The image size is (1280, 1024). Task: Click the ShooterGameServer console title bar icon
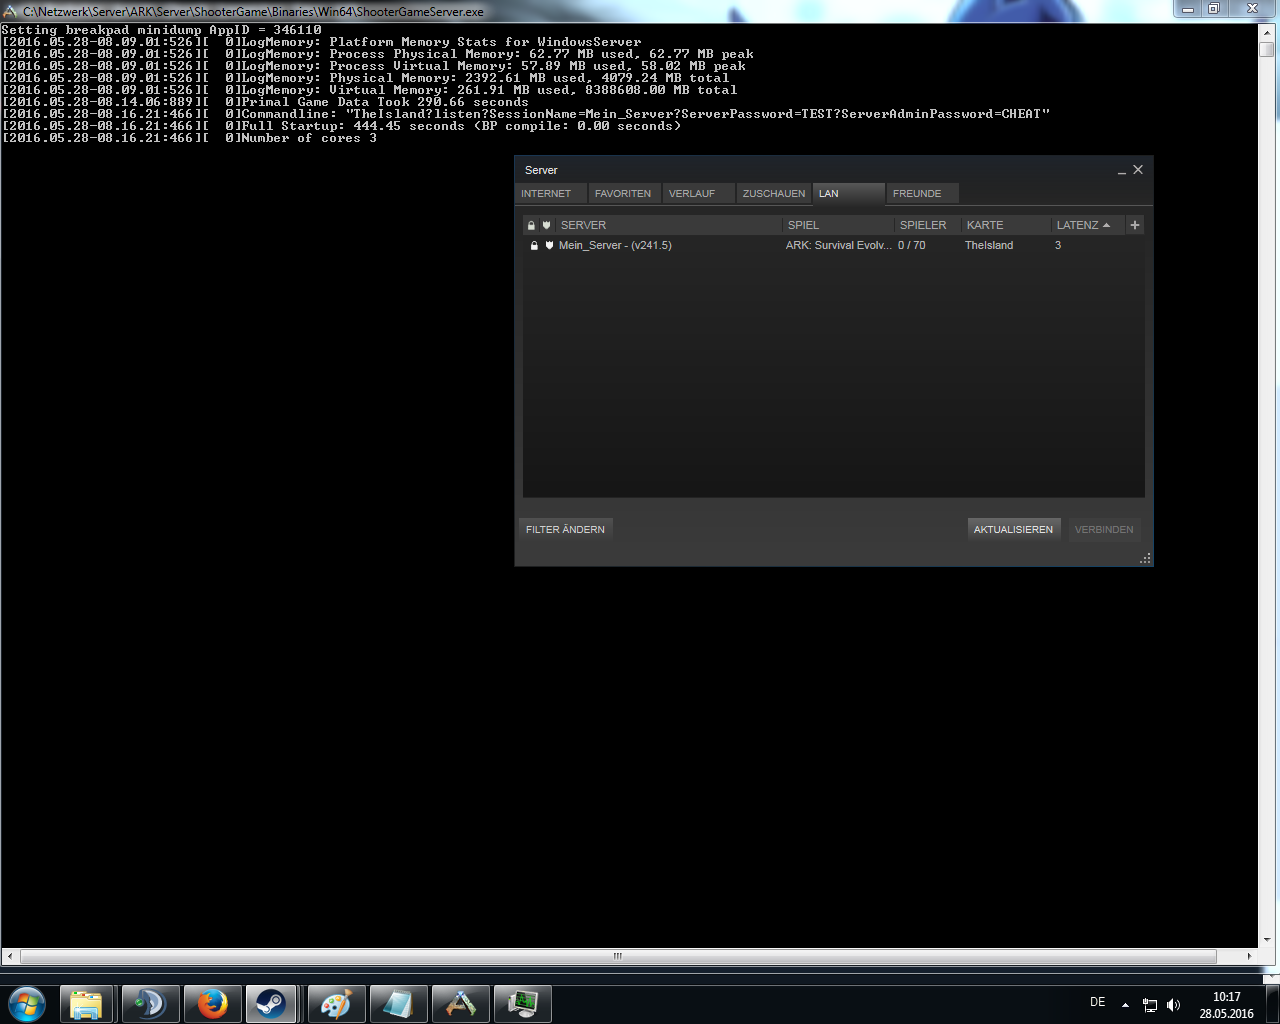(x=11, y=11)
